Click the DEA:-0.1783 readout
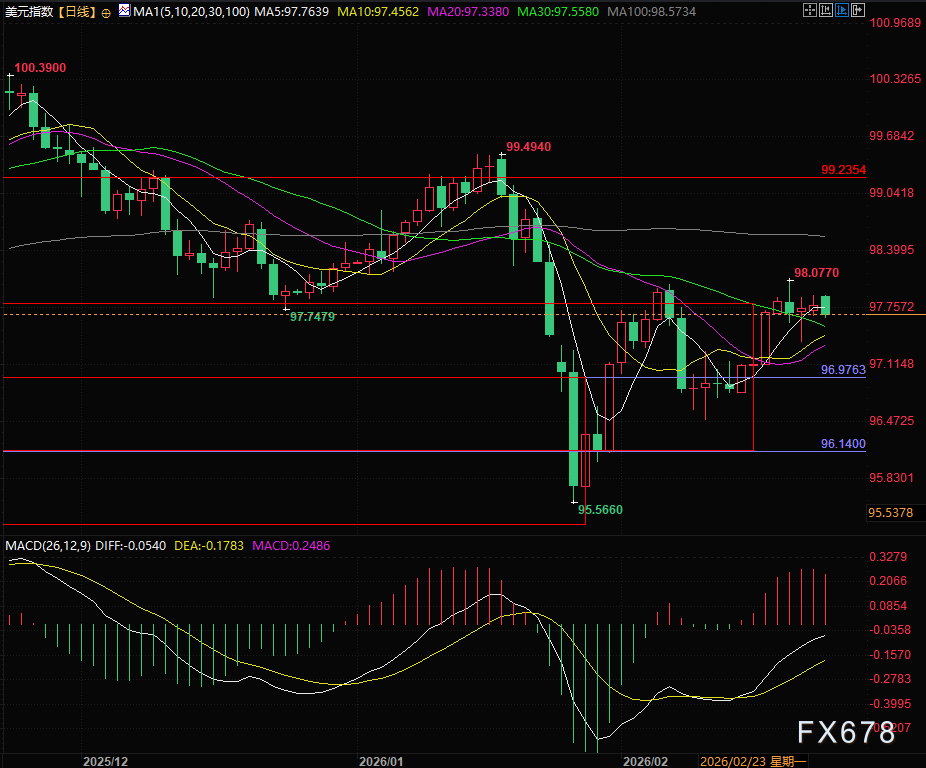Screen dimensions: 926x768 pyautogui.click(x=209, y=545)
